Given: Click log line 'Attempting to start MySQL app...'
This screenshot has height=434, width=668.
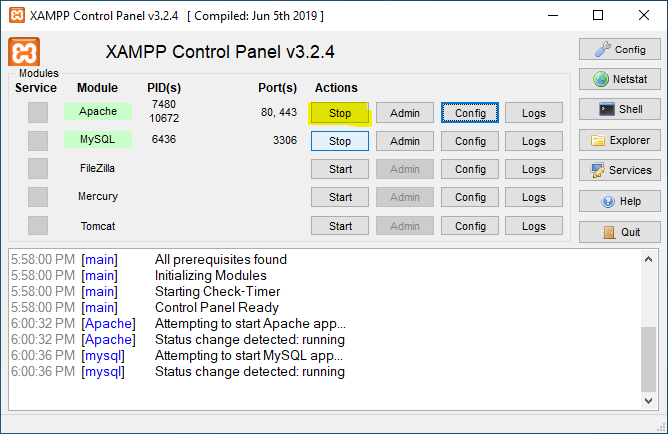Looking at the screenshot, I should (248, 356).
